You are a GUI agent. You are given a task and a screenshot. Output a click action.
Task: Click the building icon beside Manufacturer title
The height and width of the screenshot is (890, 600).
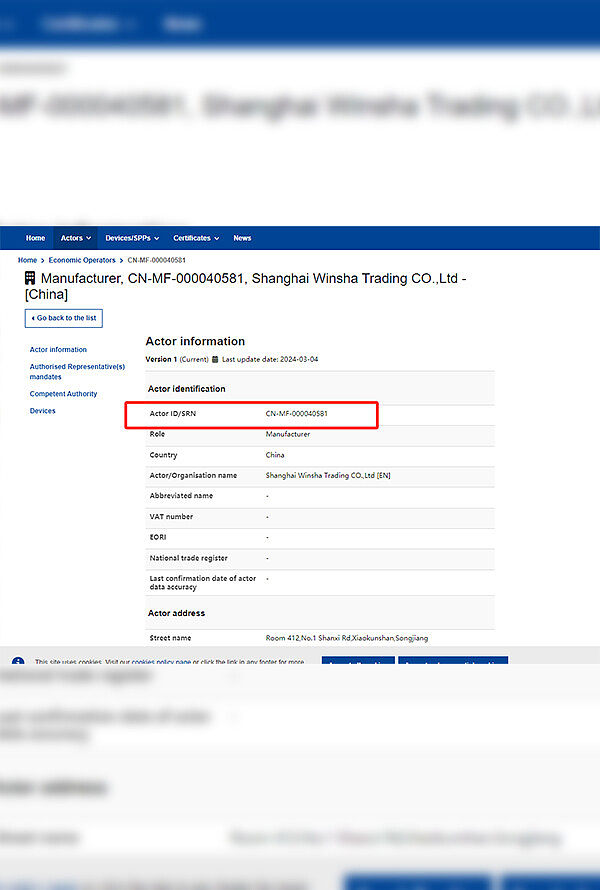pyautogui.click(x=29, y=278)
